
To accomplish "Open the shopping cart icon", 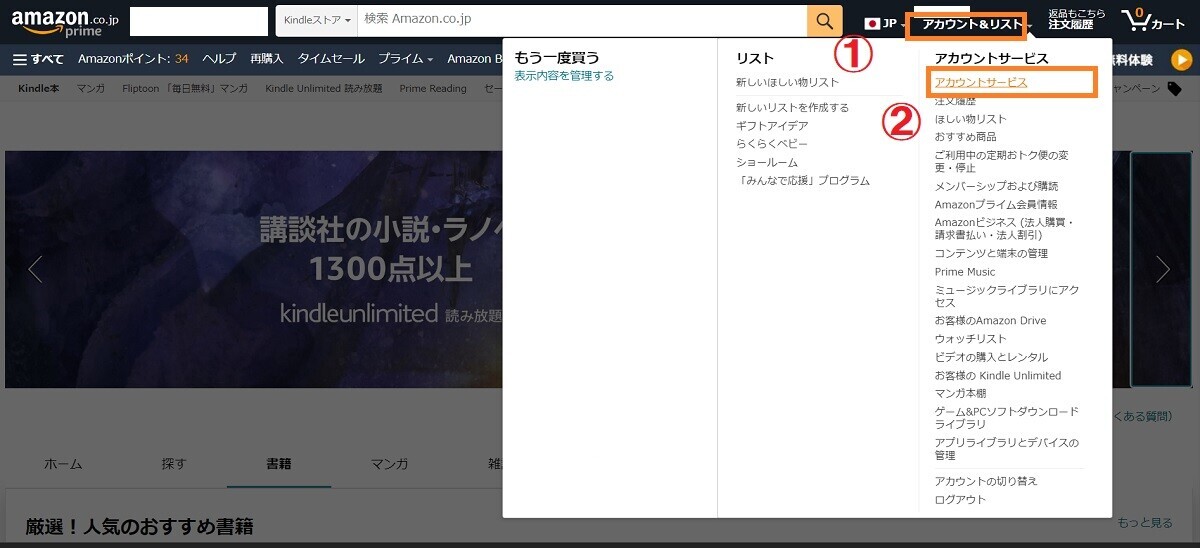I will pyautogui.click(x=1153, y=21).
